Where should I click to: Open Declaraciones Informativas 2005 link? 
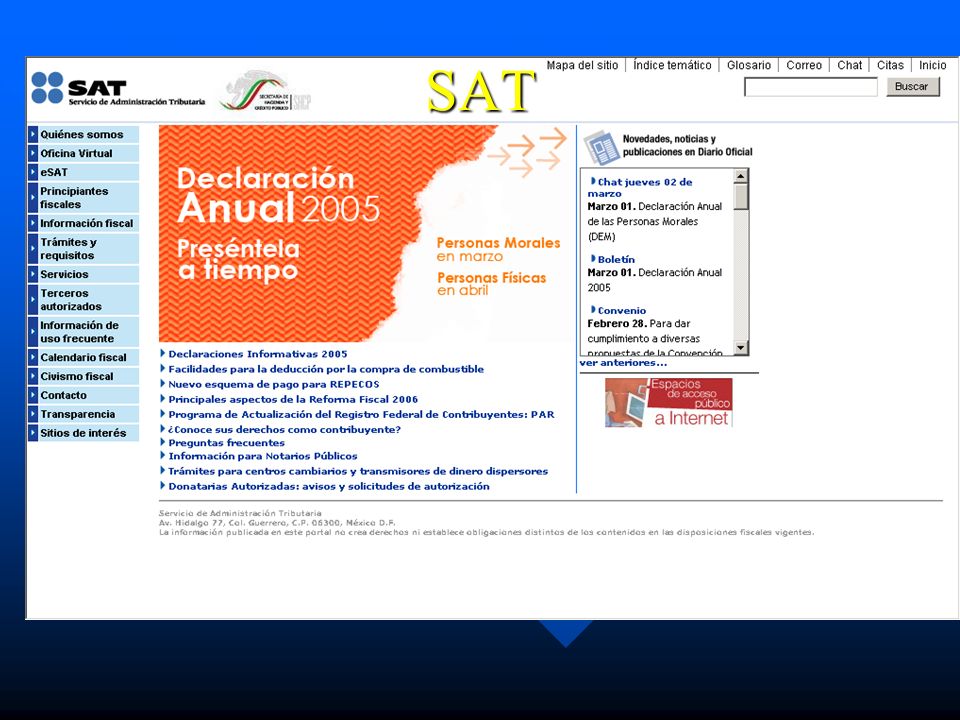coord(257,354)
